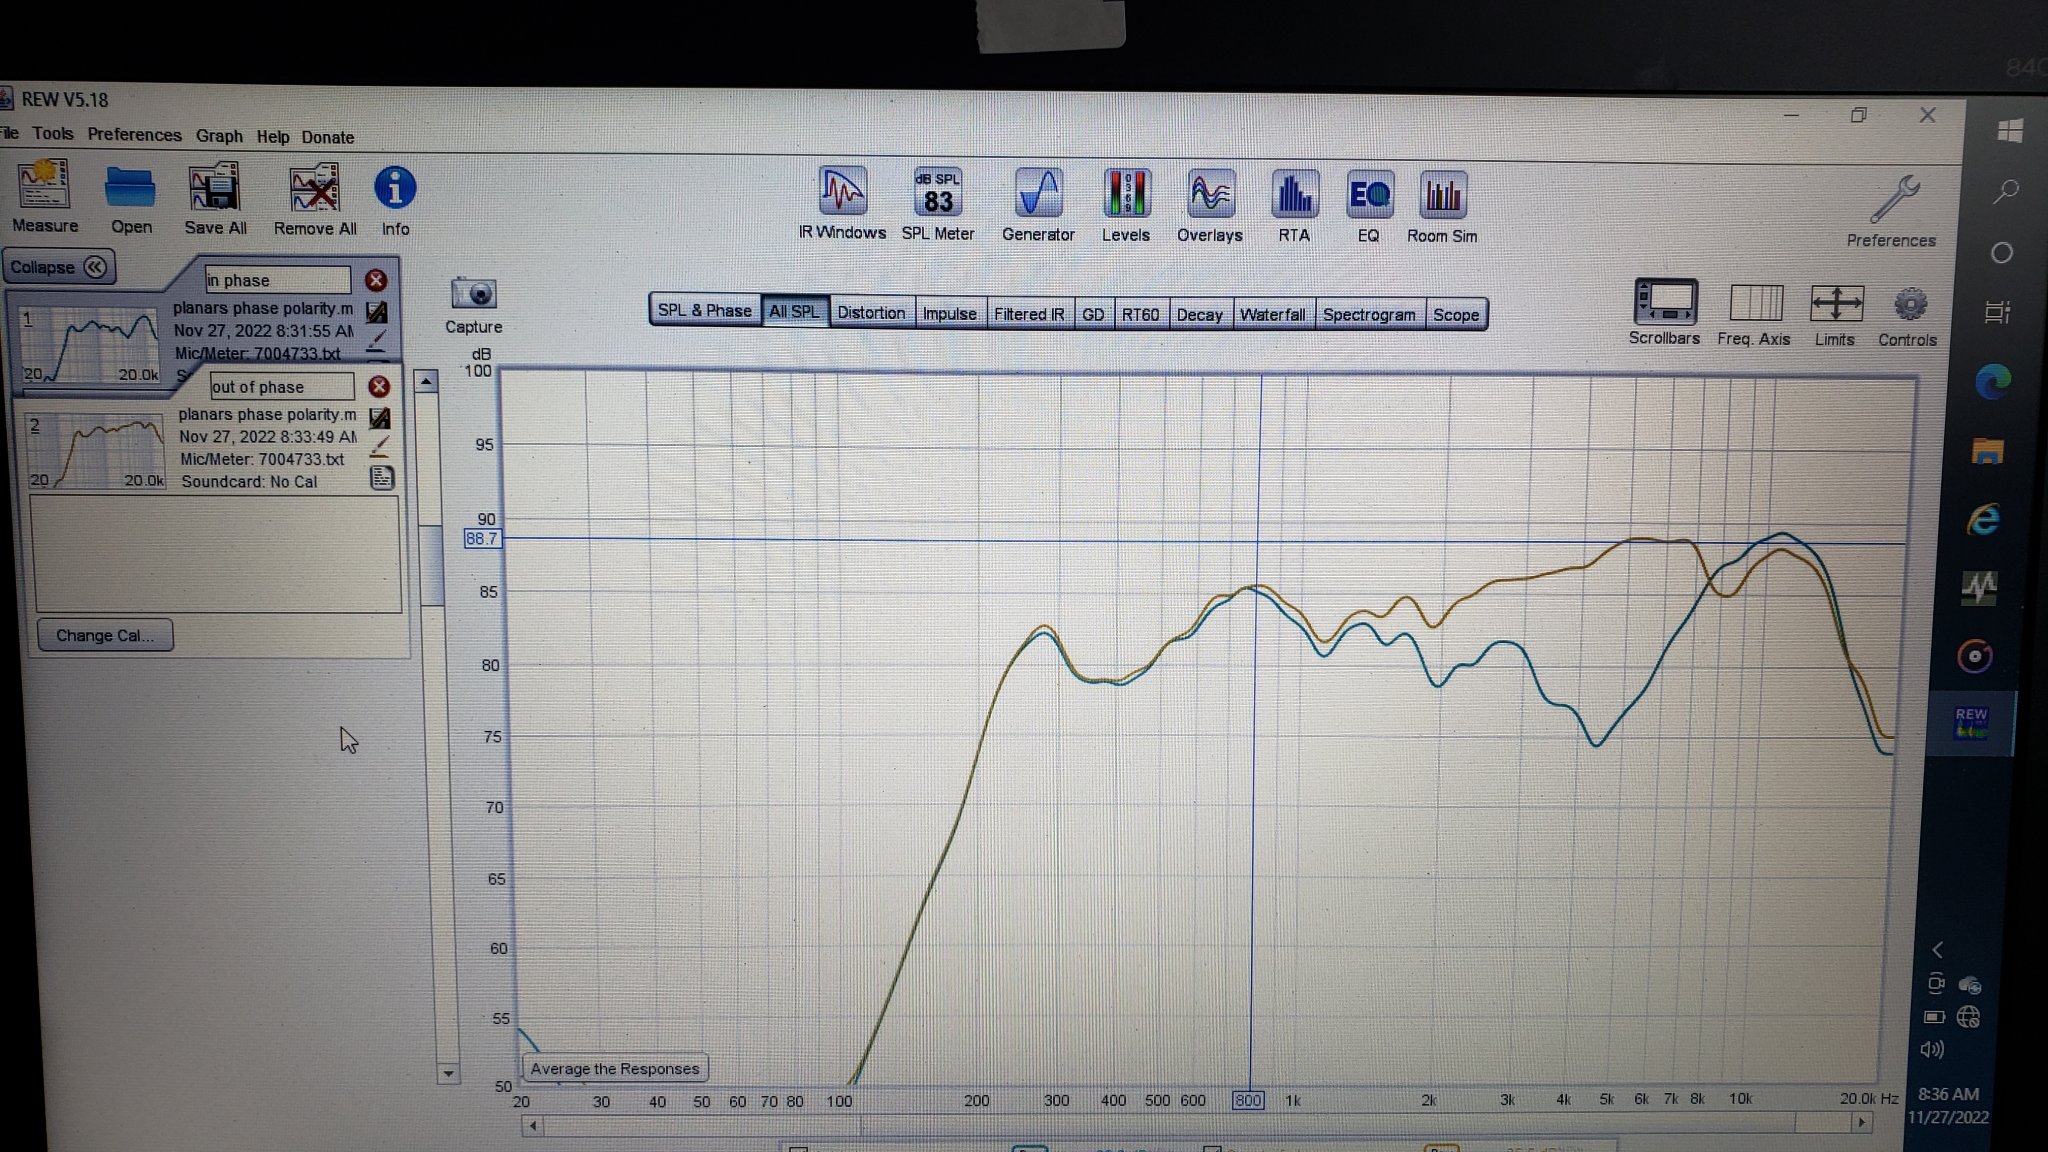Open the Donate menu
This screenshot has height=1152, width=2048.
(x=328, y=137)
